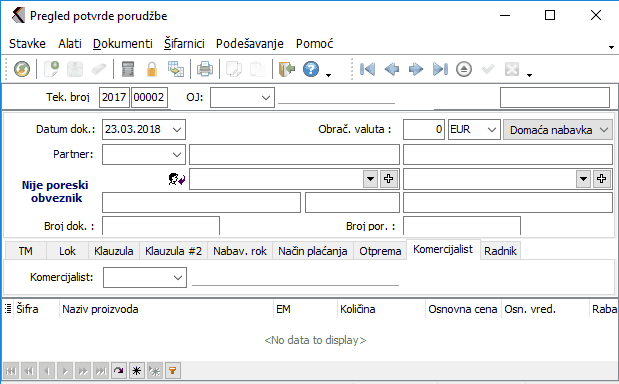Open black arrow of first partner-address combo
The height and width of the screenshot is (384, 619).
pyautogui.click(x=370, y=179)
